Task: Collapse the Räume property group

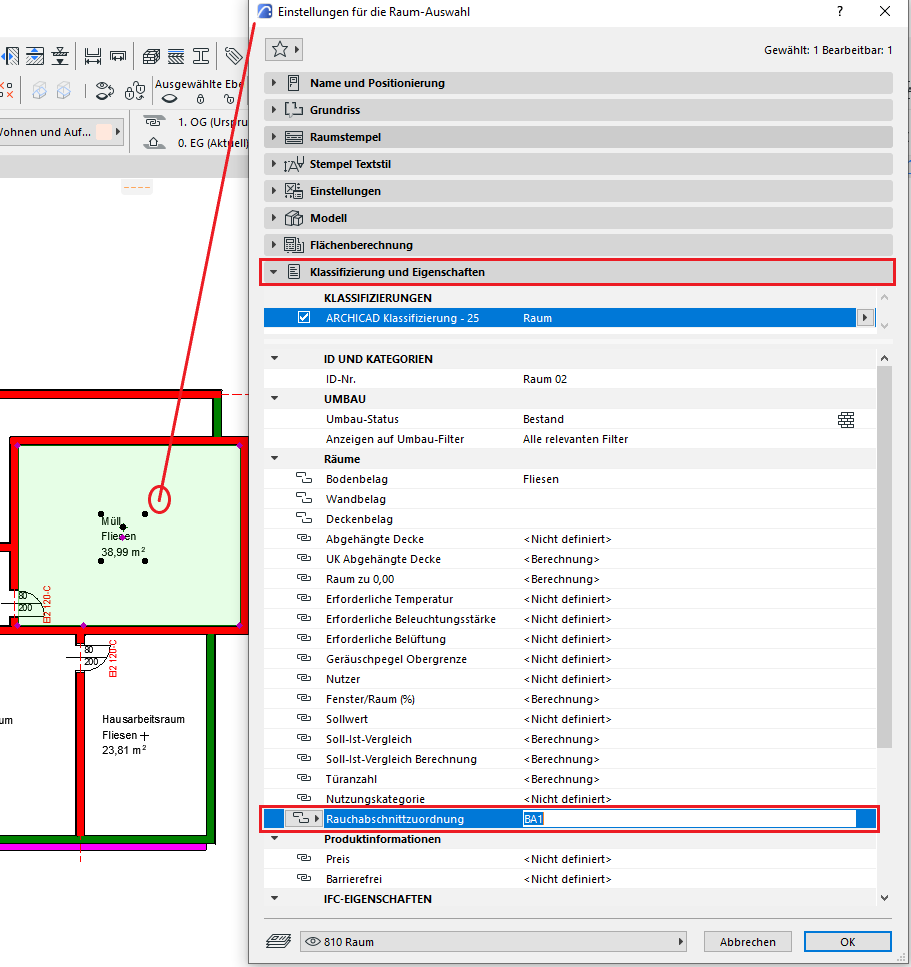Action: [274, 459]
